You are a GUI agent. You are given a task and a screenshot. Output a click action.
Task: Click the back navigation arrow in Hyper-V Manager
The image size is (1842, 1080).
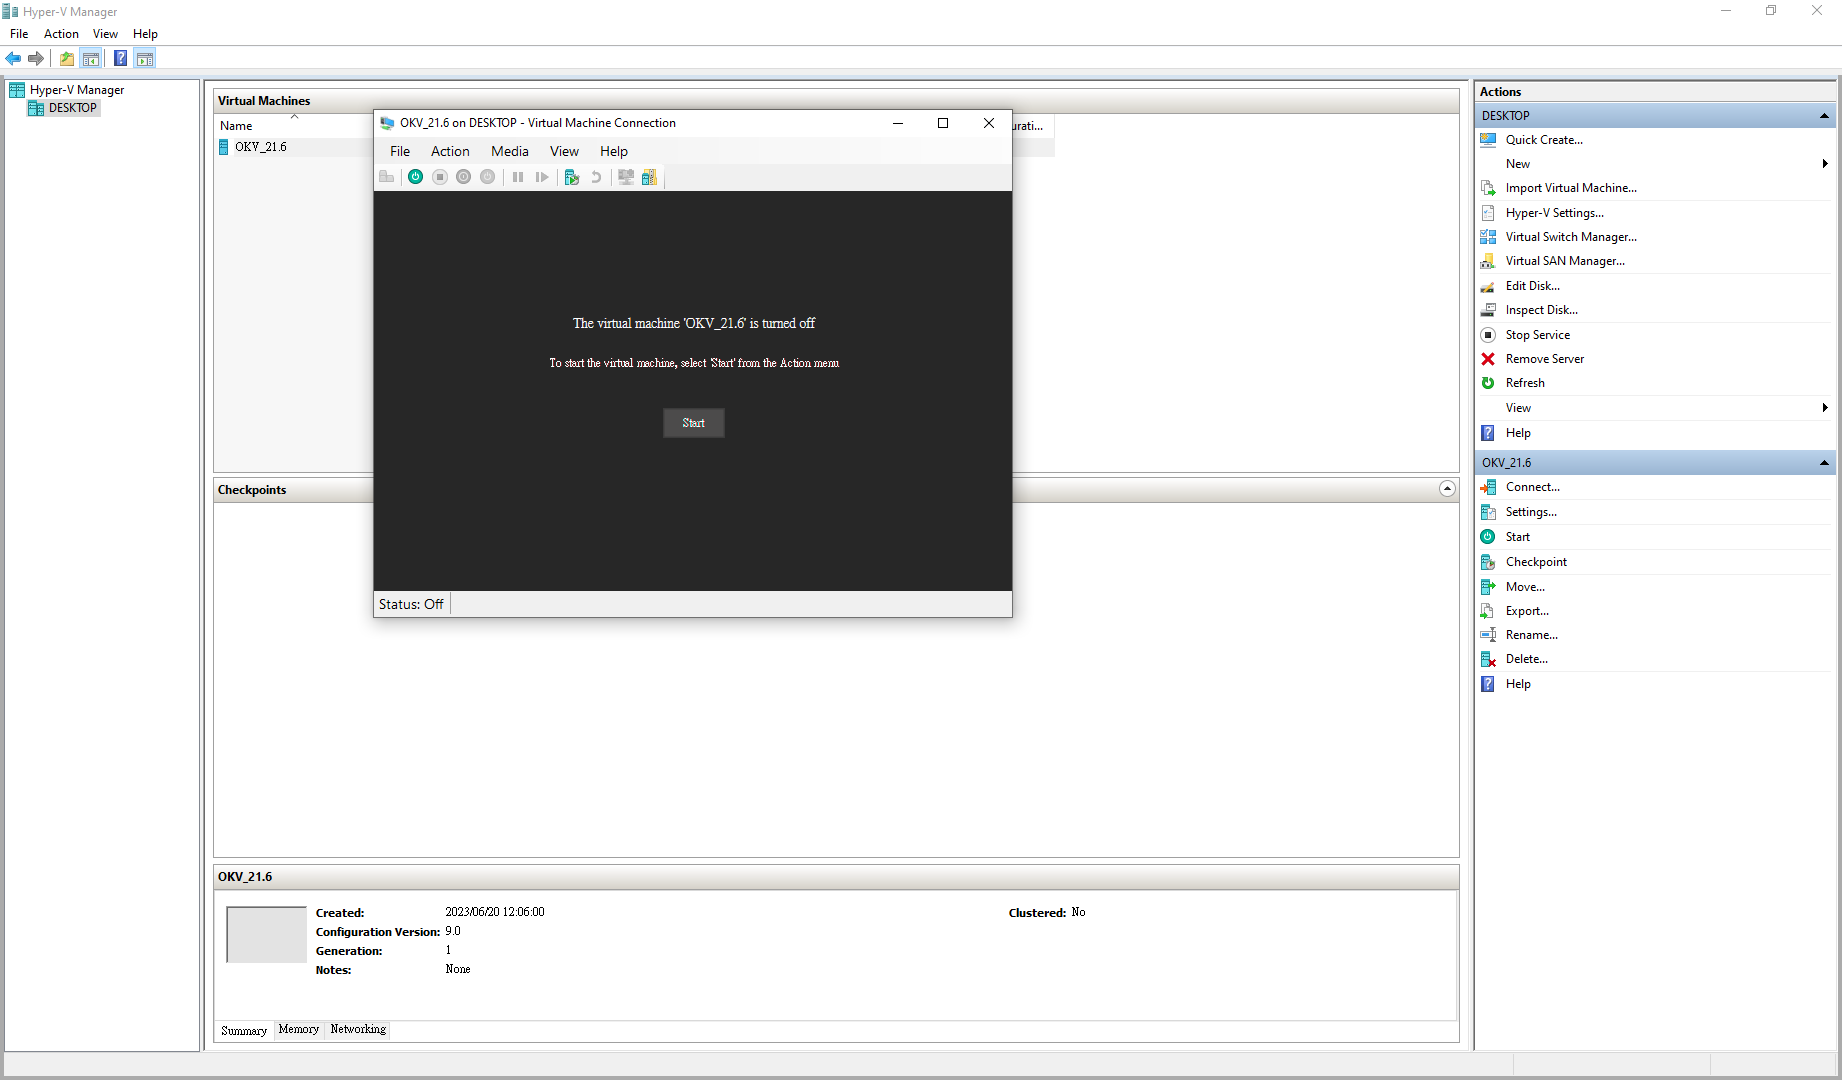tap(13, 58)
